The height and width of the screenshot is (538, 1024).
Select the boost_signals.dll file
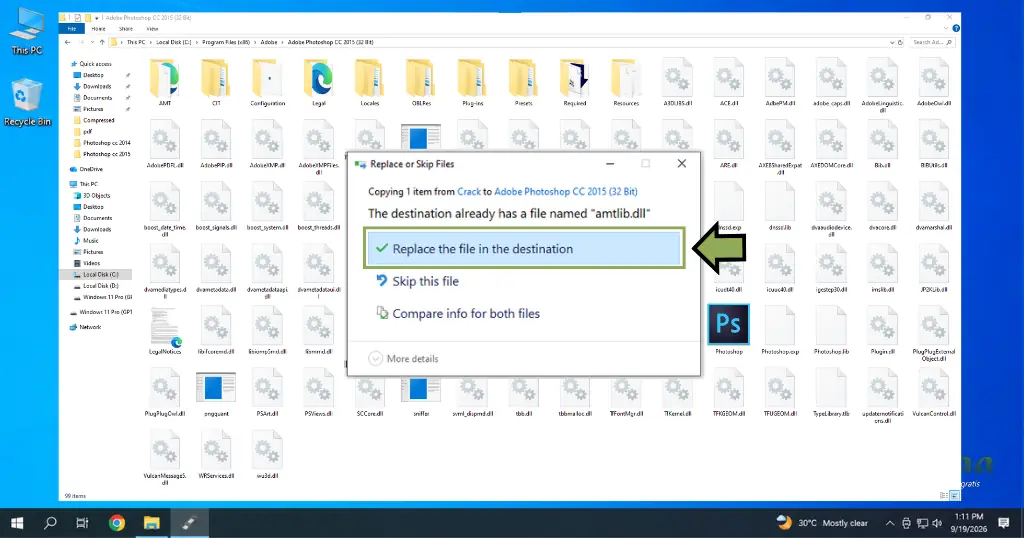(x=216, y=206)
